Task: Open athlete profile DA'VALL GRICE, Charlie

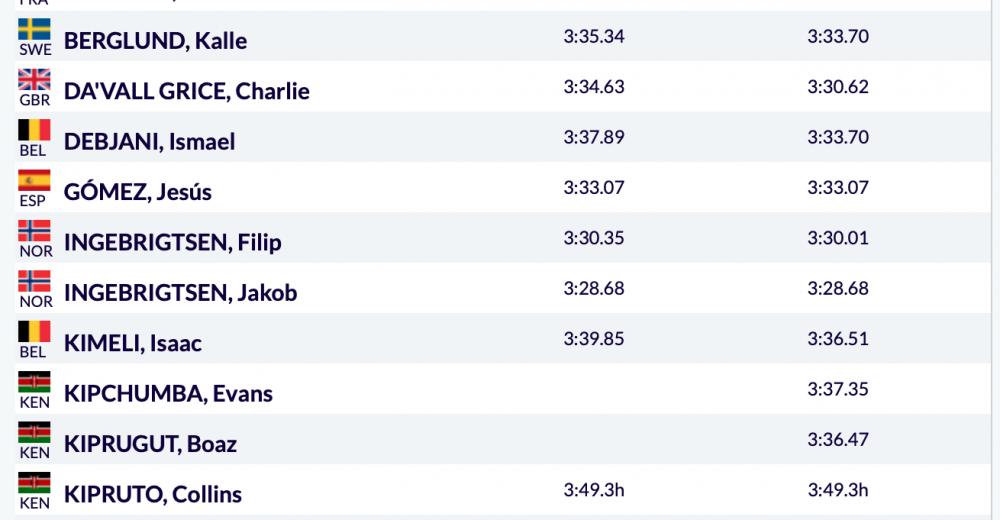Action: point(187,91)
